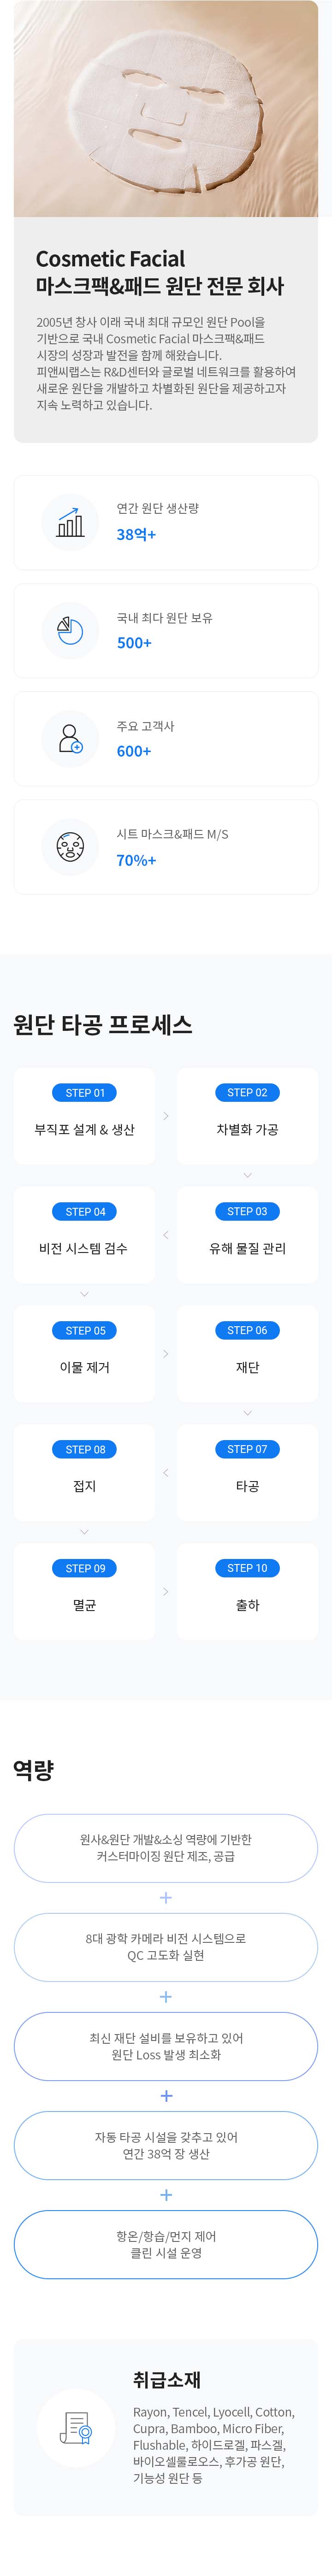332x2576 pixels.
Task: Click the down arrow below STEP 02 card
Action: click(247, 1175)
